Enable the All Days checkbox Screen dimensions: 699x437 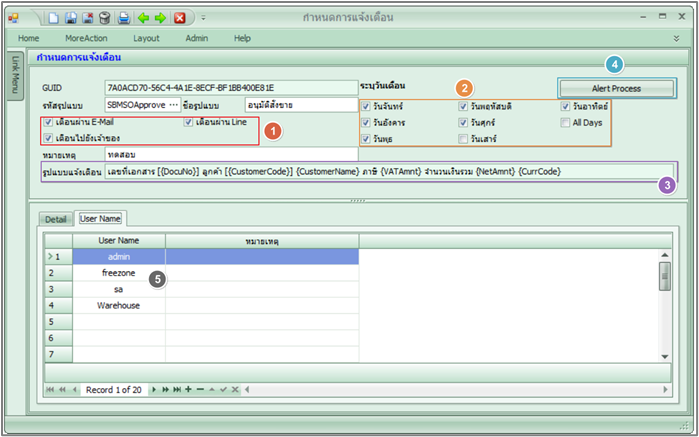click(566, 123)
